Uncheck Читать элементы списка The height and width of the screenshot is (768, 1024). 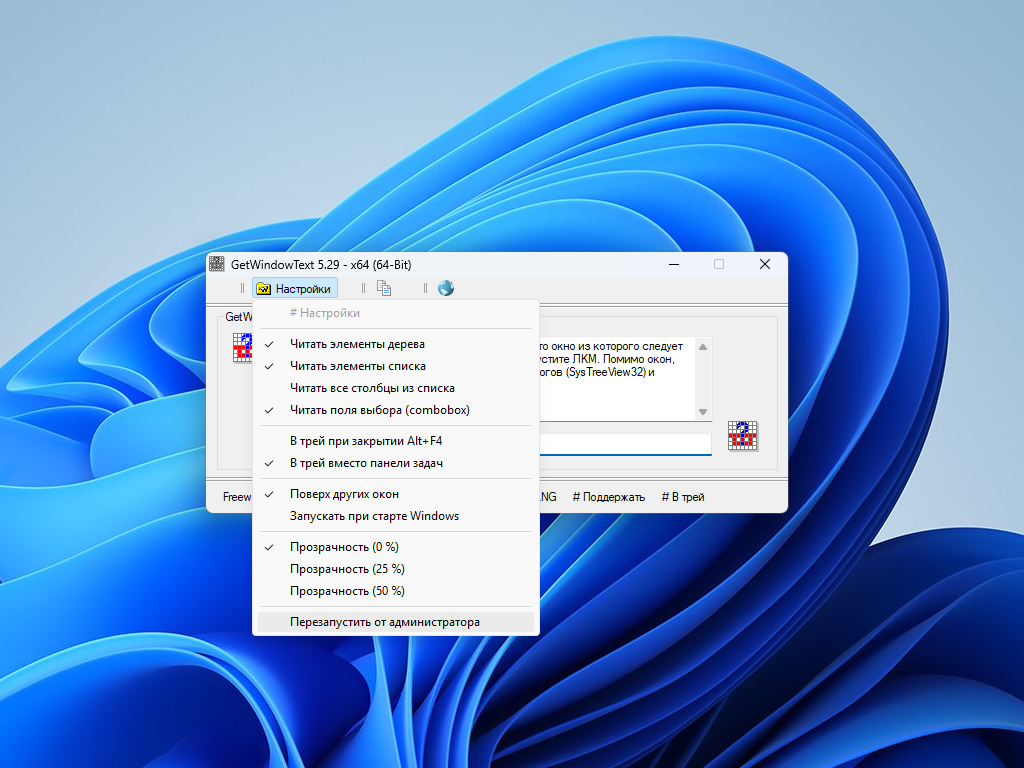(357, 366)
